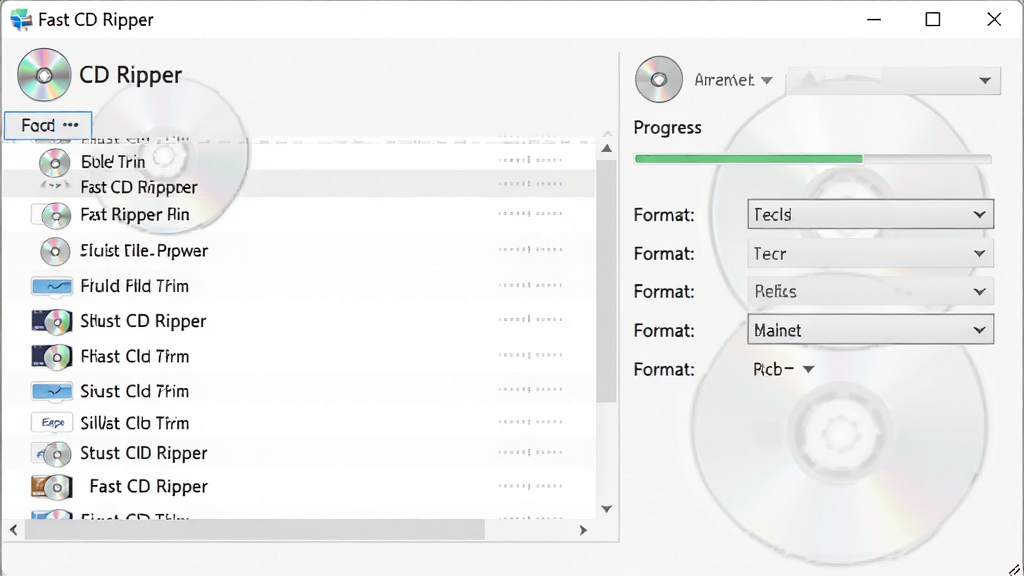Image resolution: width=1024 pixels, height=576 pixels.
Task: Select the Siust Cld Trim entry
Action: pos(299,391)
